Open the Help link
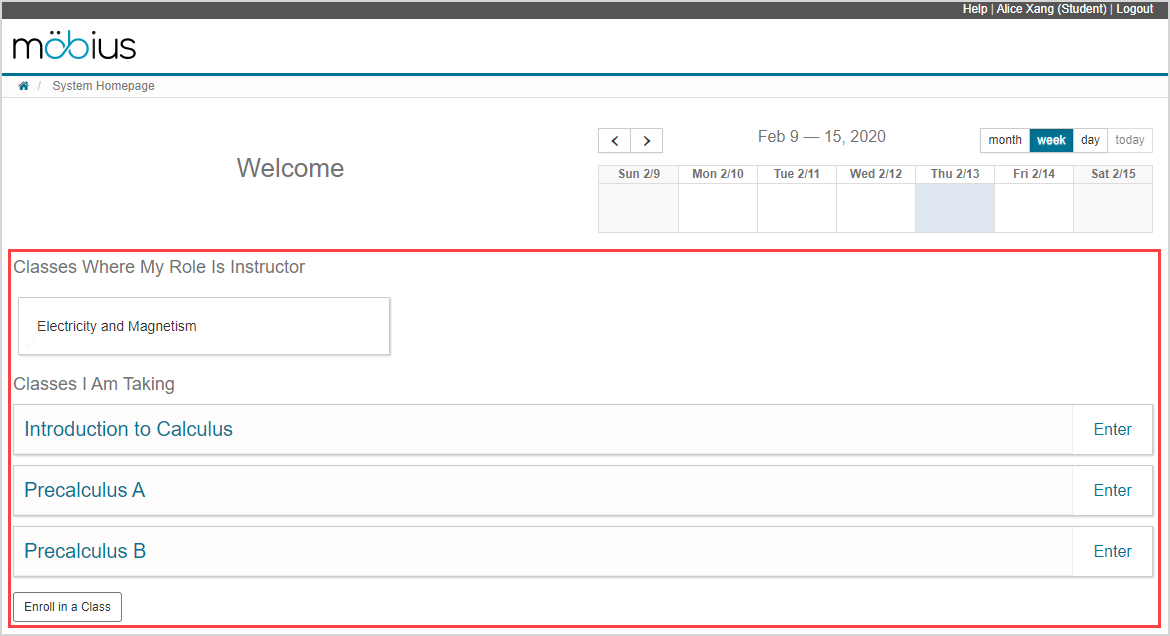1170x636 pixels. [x=974, y=9]
